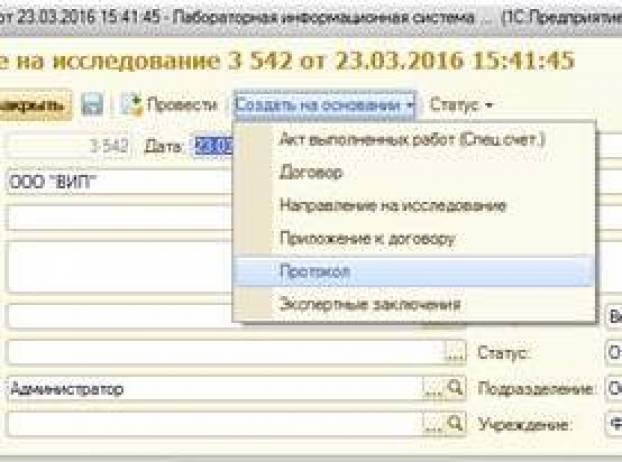
Task: Click the document number field 3 542
Action: (70, 146)
